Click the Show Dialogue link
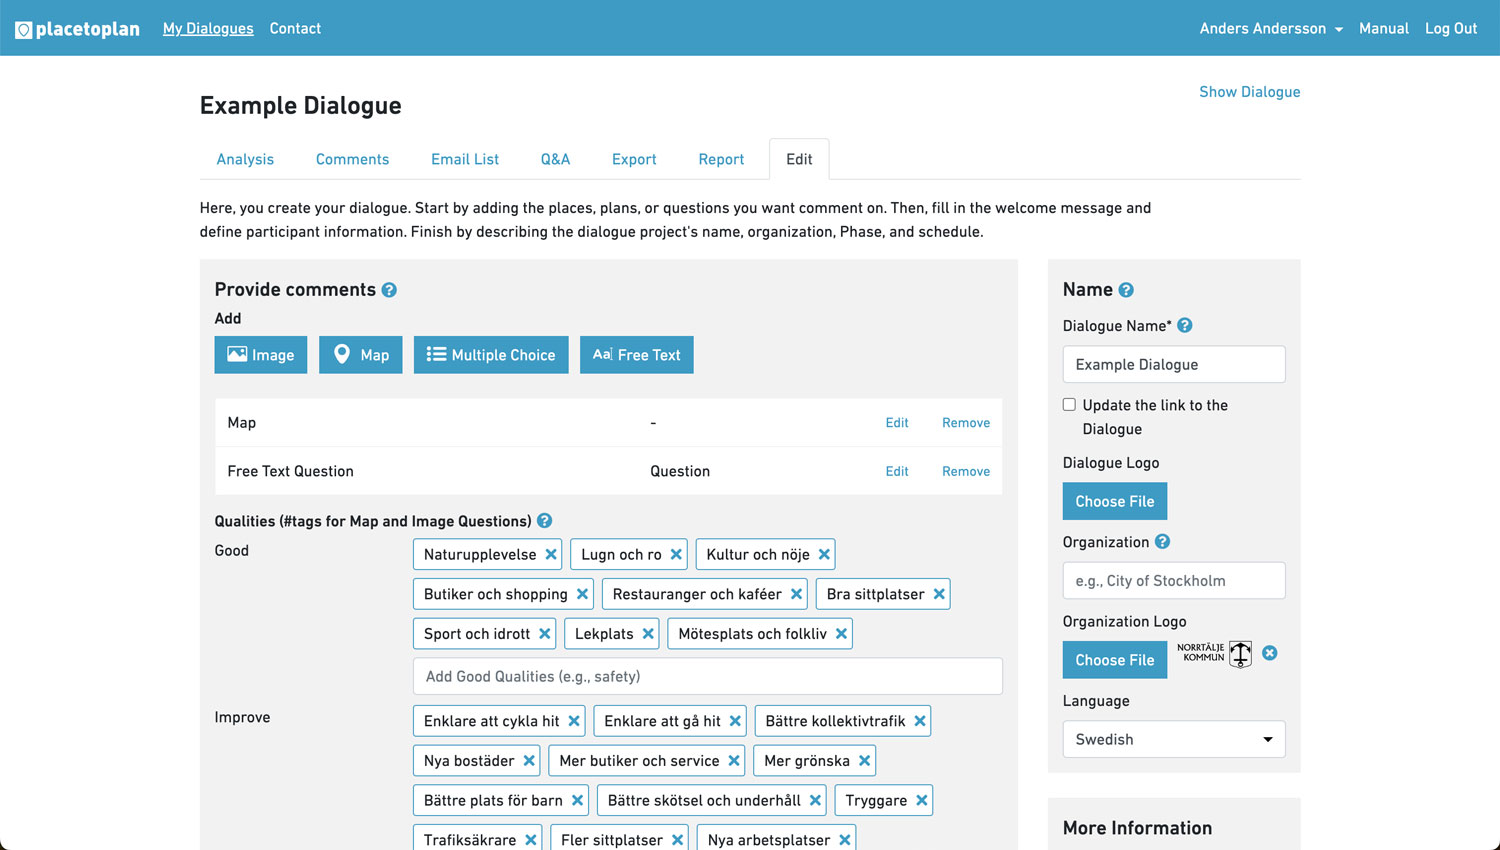Image resolution: width=1500 pixels, height=850 pixels. tap(1249, 92)
